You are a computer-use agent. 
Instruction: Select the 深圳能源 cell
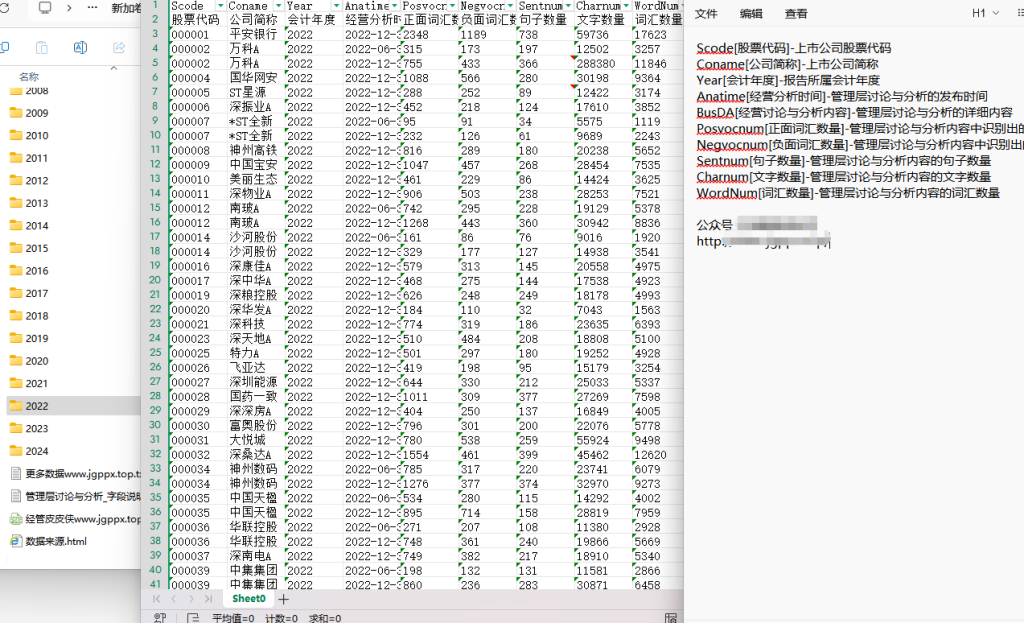[255, 382]
